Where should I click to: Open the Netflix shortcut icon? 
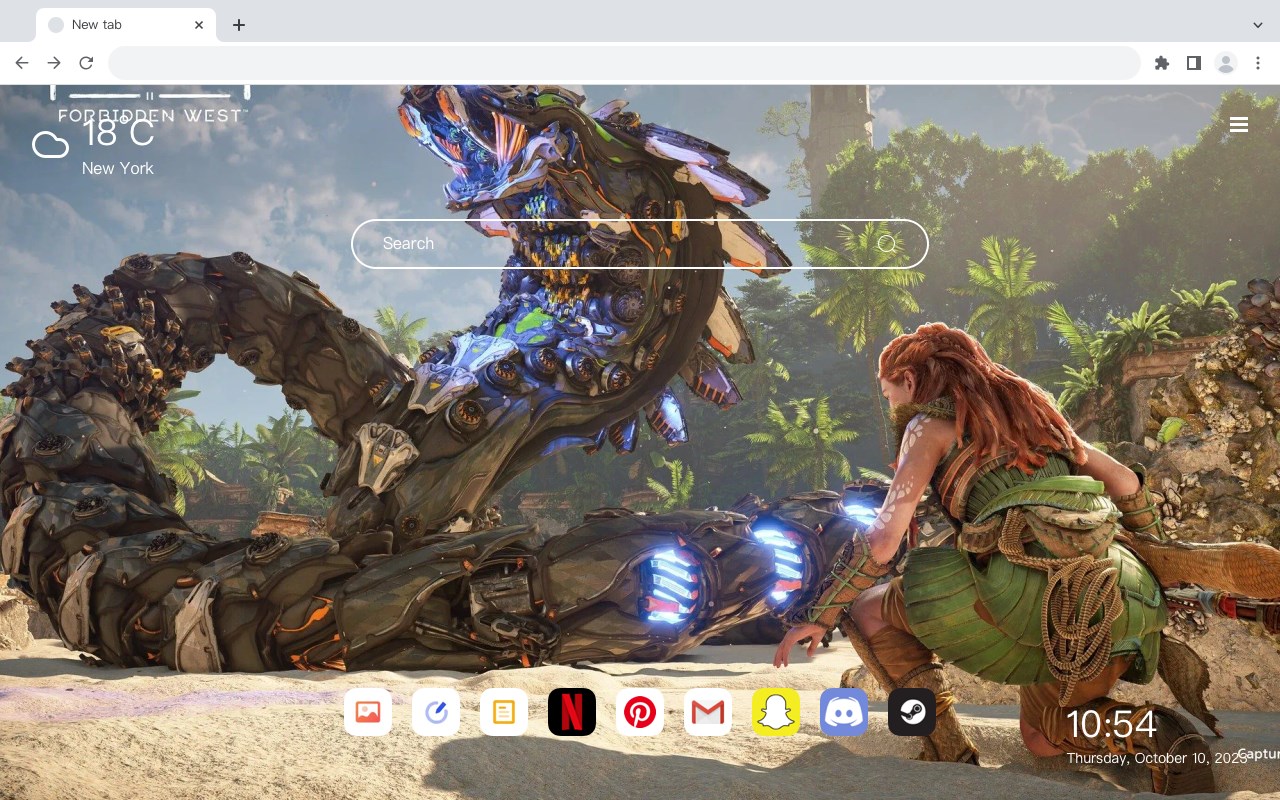tap(572, 712)
